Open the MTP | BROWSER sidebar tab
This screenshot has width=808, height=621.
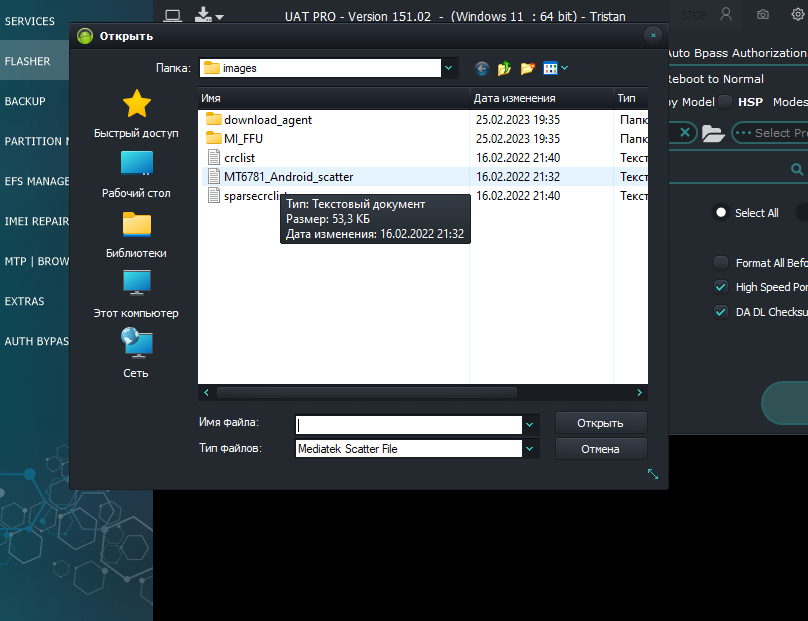(x=34, y=261)
